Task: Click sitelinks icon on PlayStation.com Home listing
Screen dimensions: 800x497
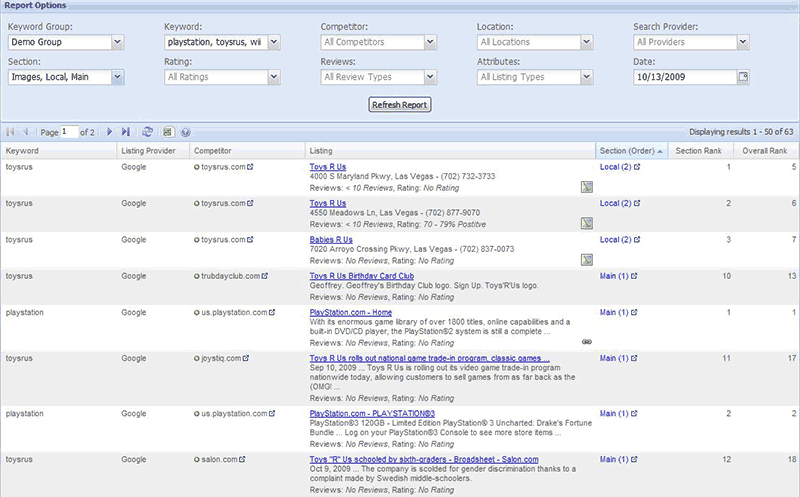Action: 587,342
